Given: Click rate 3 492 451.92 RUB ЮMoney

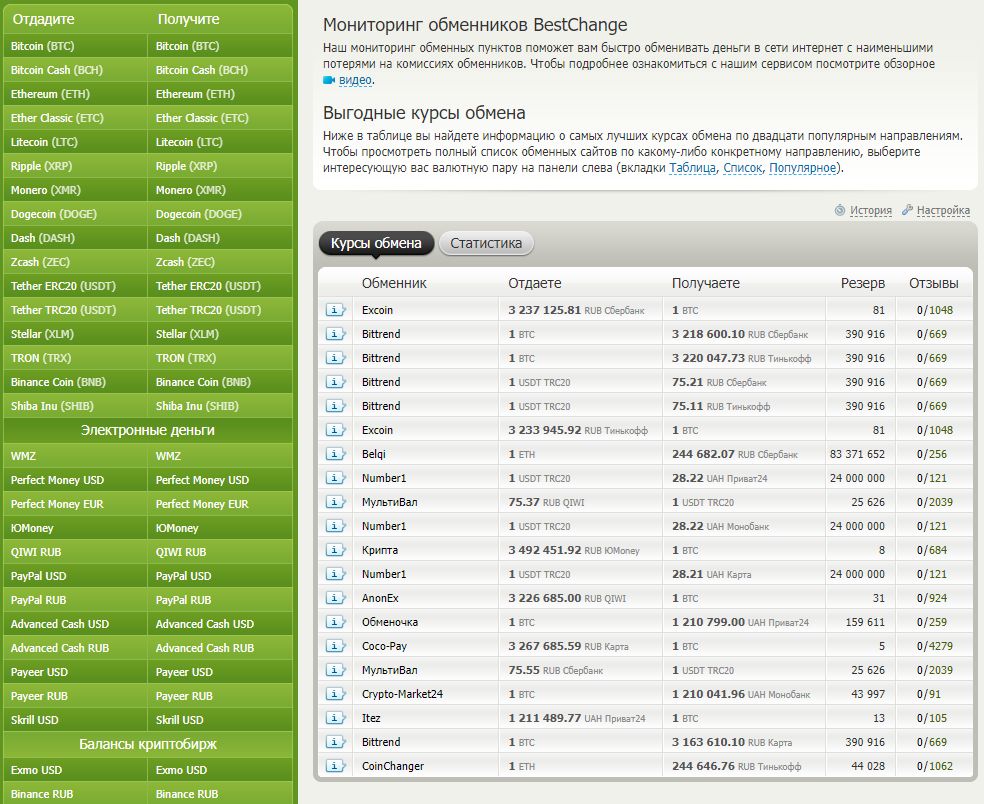Looking at the screenshot, I should tap(574, 550).
